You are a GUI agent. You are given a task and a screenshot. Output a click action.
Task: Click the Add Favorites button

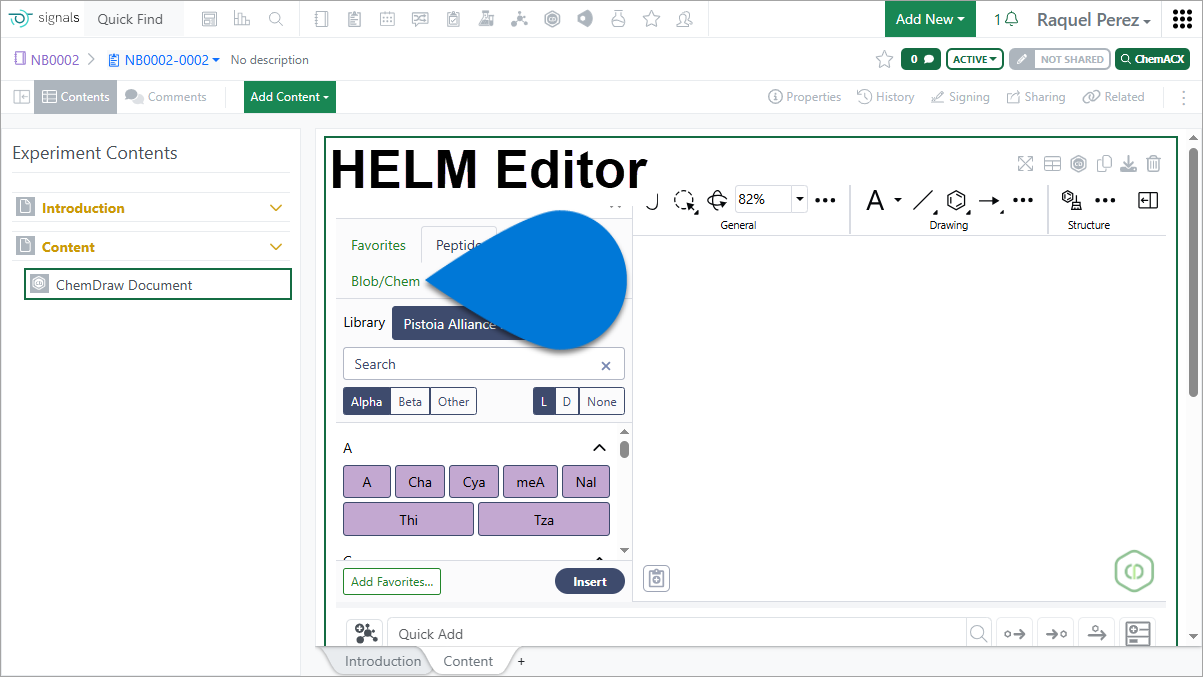pos(392,581)
